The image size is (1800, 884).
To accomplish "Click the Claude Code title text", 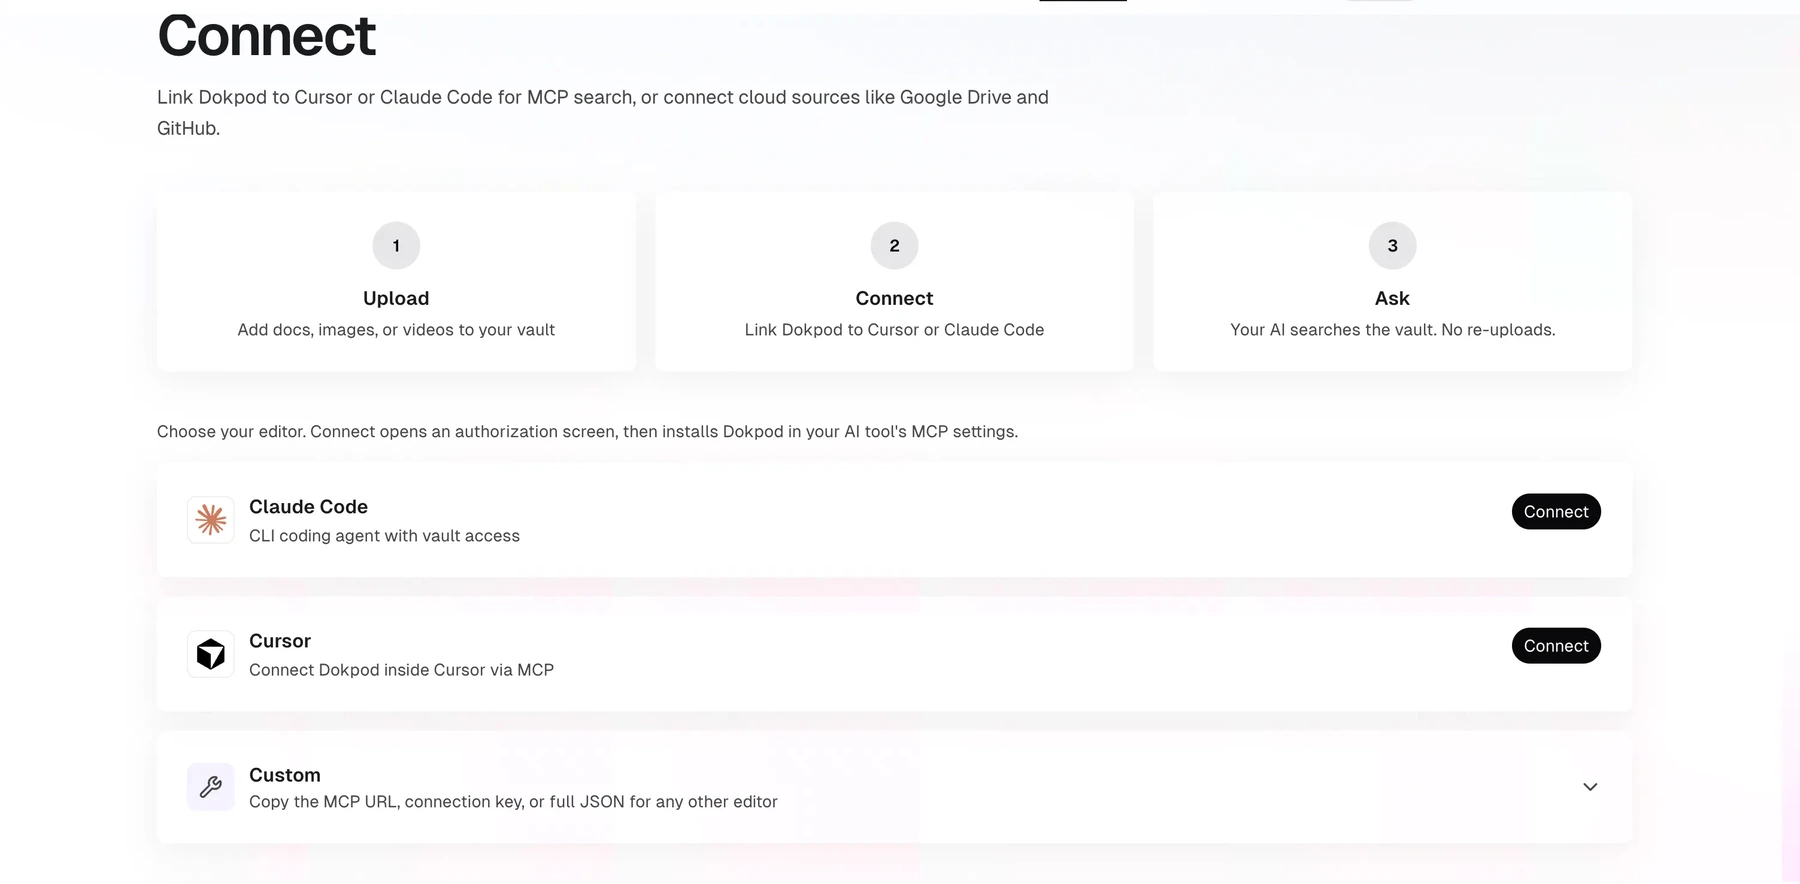I will (x=308, y=507).
